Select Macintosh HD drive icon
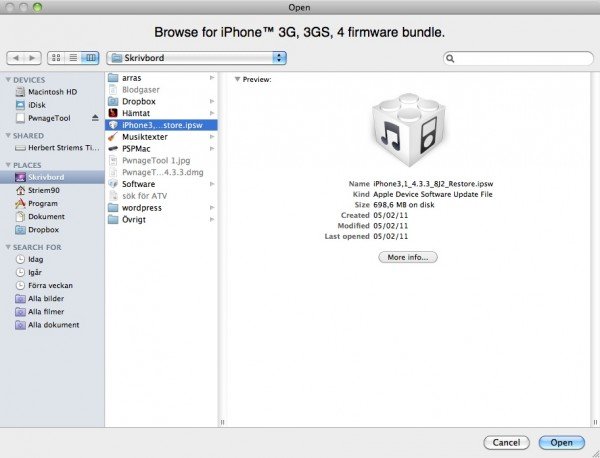This screenshot has height=458, width=600. pyautogui.click(x=20, y=92)
